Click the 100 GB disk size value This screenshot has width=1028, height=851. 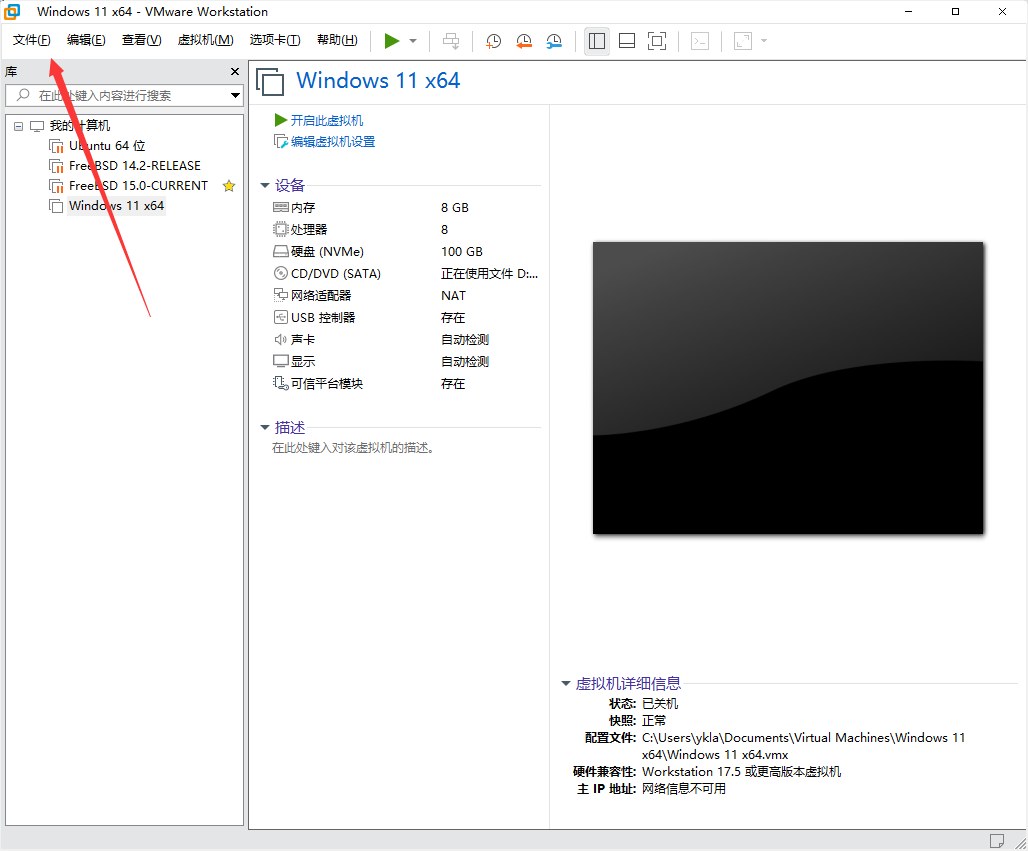(x=462, y=252)
